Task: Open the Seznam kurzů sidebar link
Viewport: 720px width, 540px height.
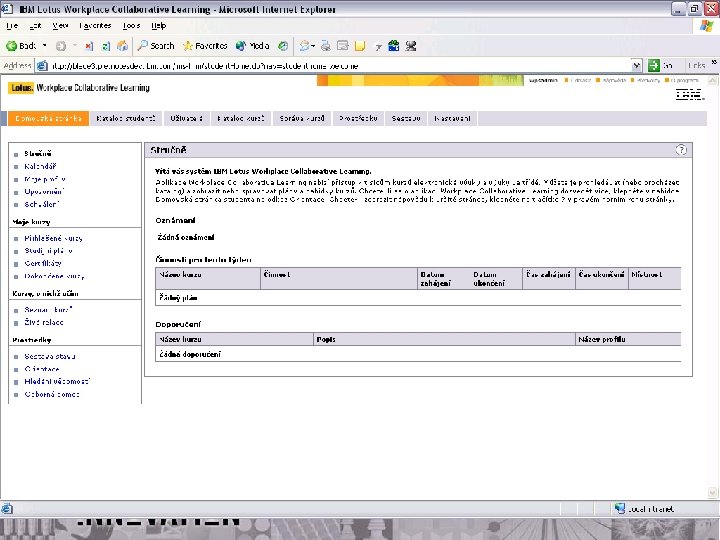Action: (48, 309)
